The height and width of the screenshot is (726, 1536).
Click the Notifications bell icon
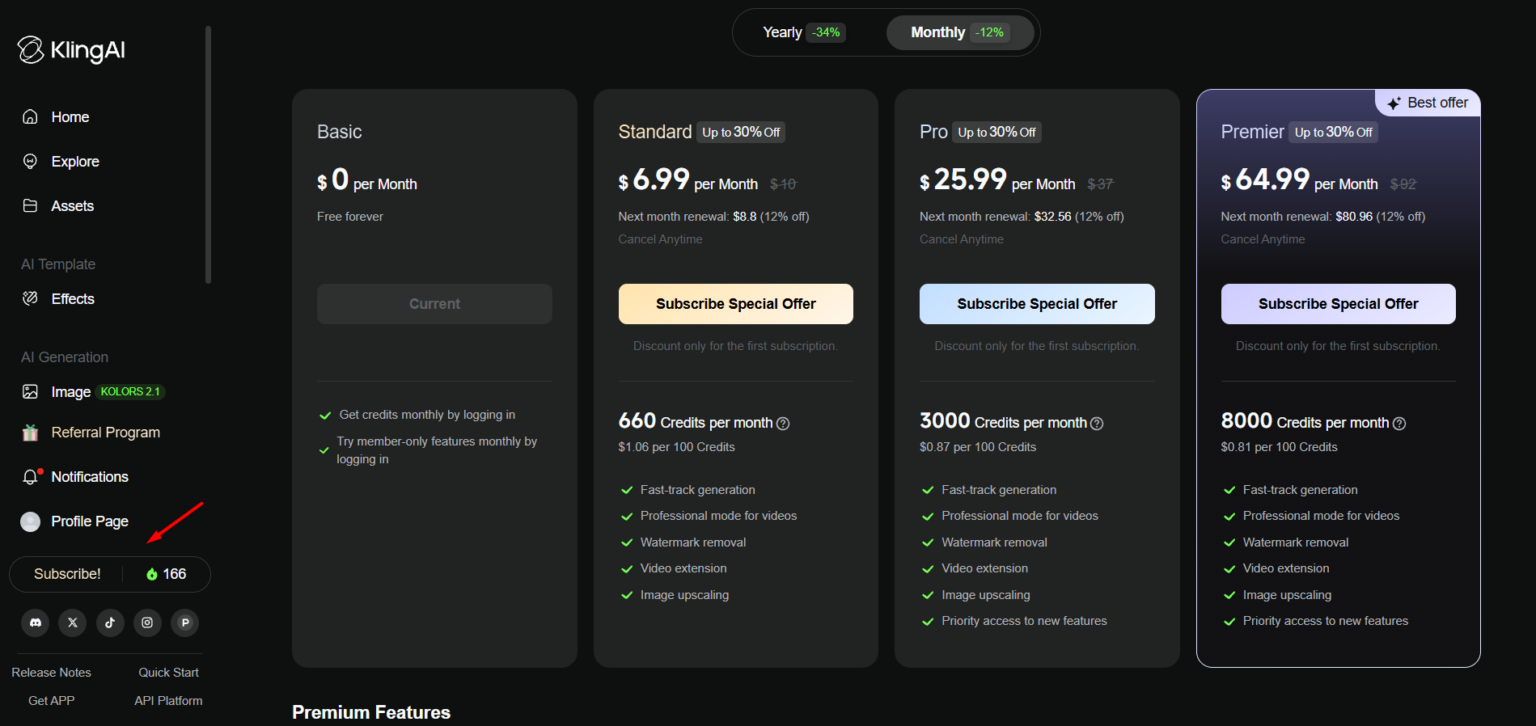click(x=31, y=477)
